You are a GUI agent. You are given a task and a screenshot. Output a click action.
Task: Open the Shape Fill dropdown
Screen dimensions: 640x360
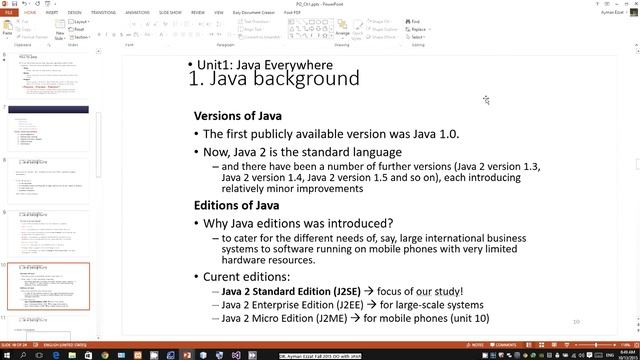(379, 21)
